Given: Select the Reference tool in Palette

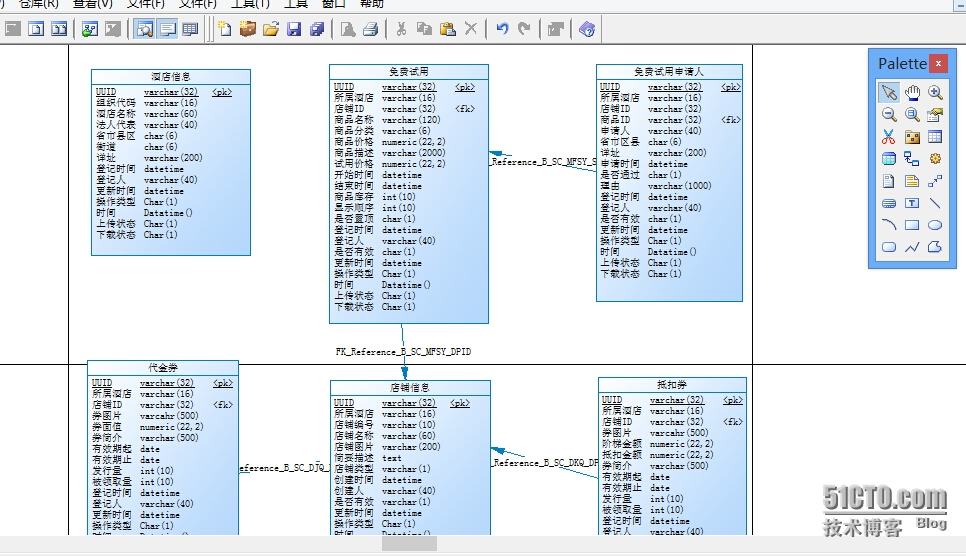Looking at the screenshot, I should coord(912,159).
